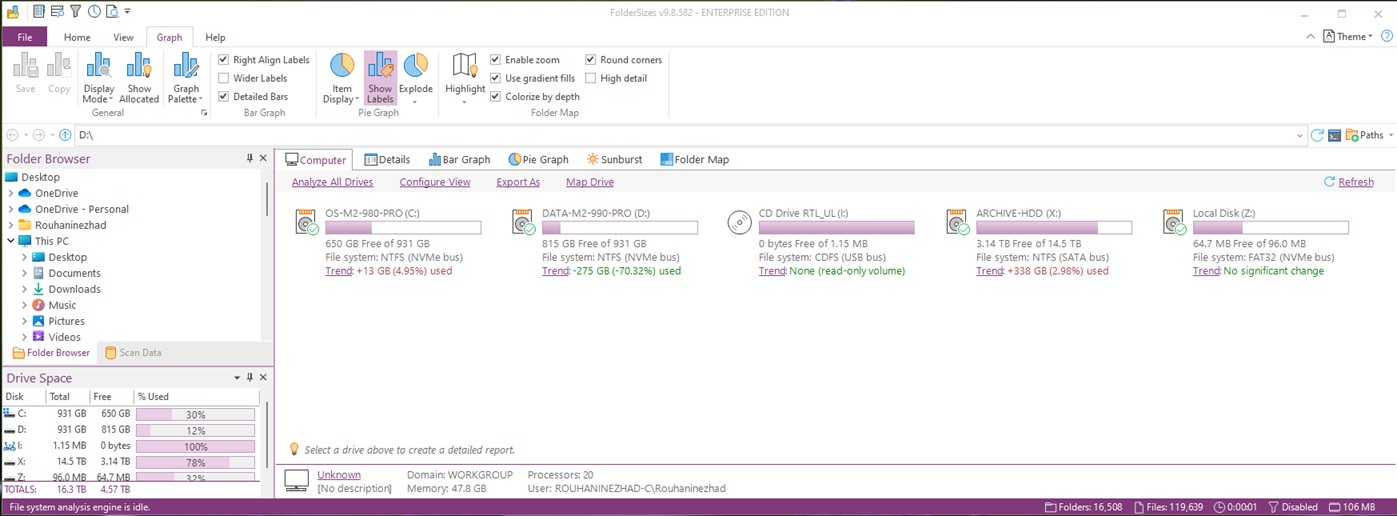
Task: Click the Analyze All Drives link
Action: tap(332, 182)
